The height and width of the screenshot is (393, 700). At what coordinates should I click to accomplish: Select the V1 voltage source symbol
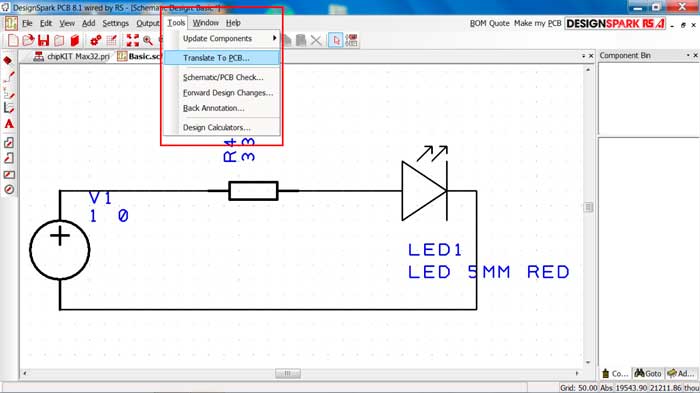[x=60, y=250]
